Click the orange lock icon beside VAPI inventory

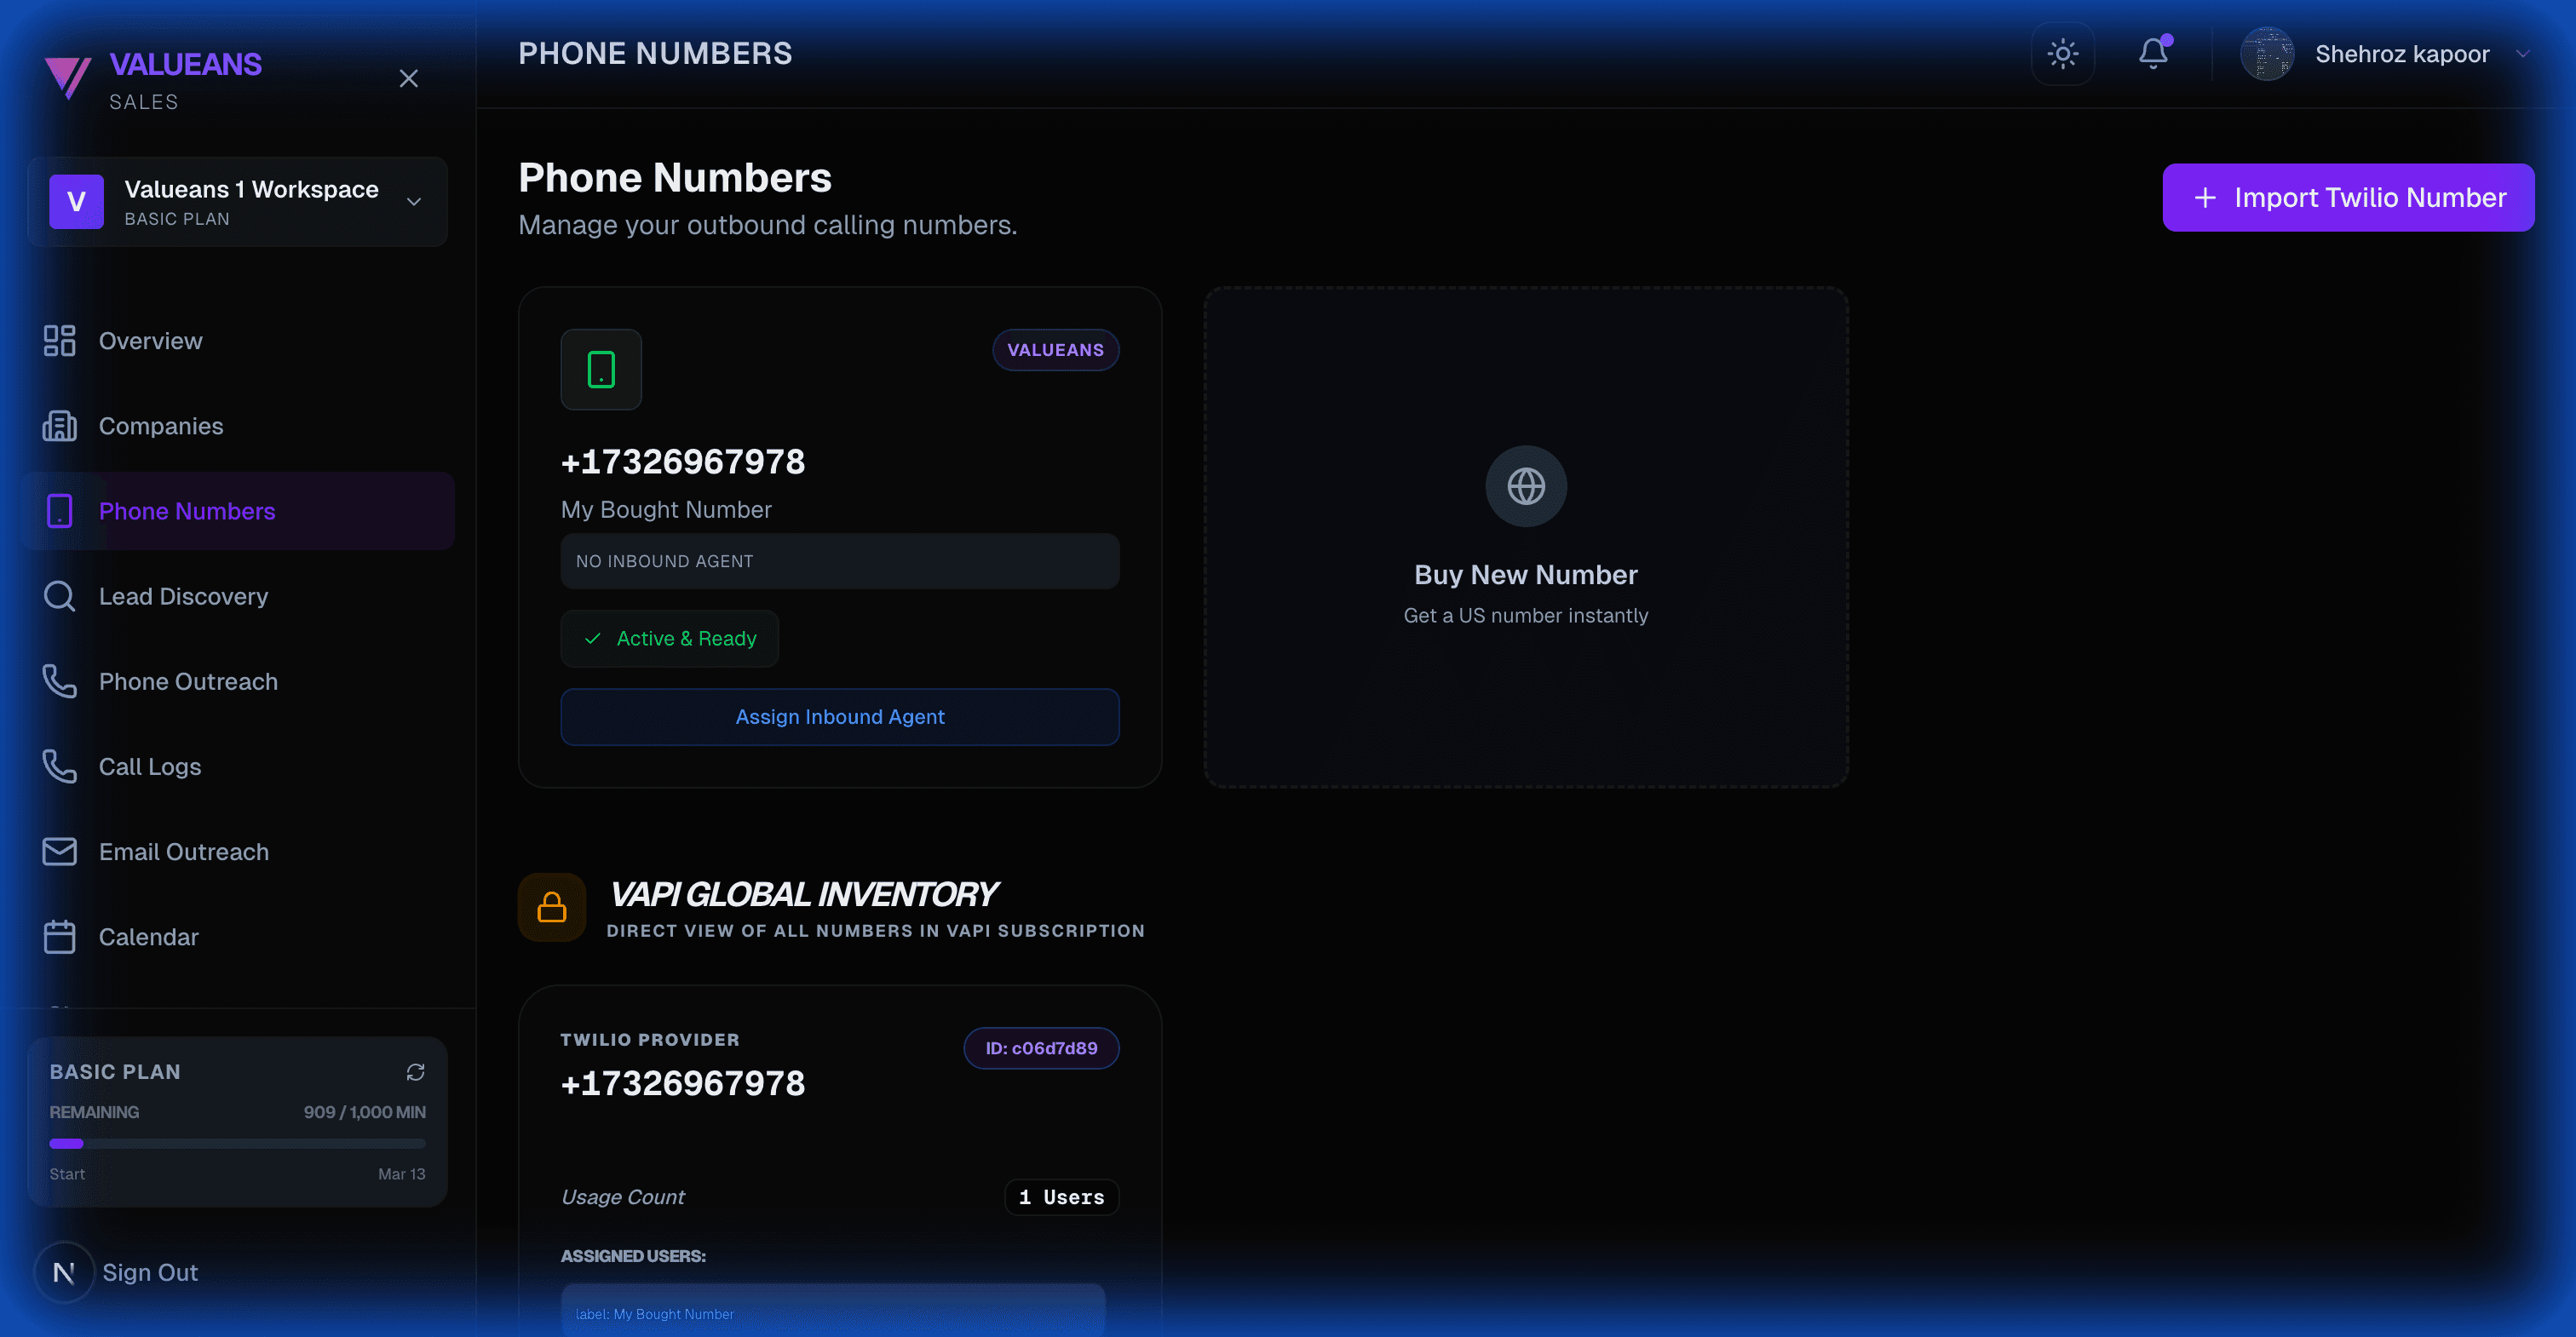pyautogui.click(x=552, y=907)
